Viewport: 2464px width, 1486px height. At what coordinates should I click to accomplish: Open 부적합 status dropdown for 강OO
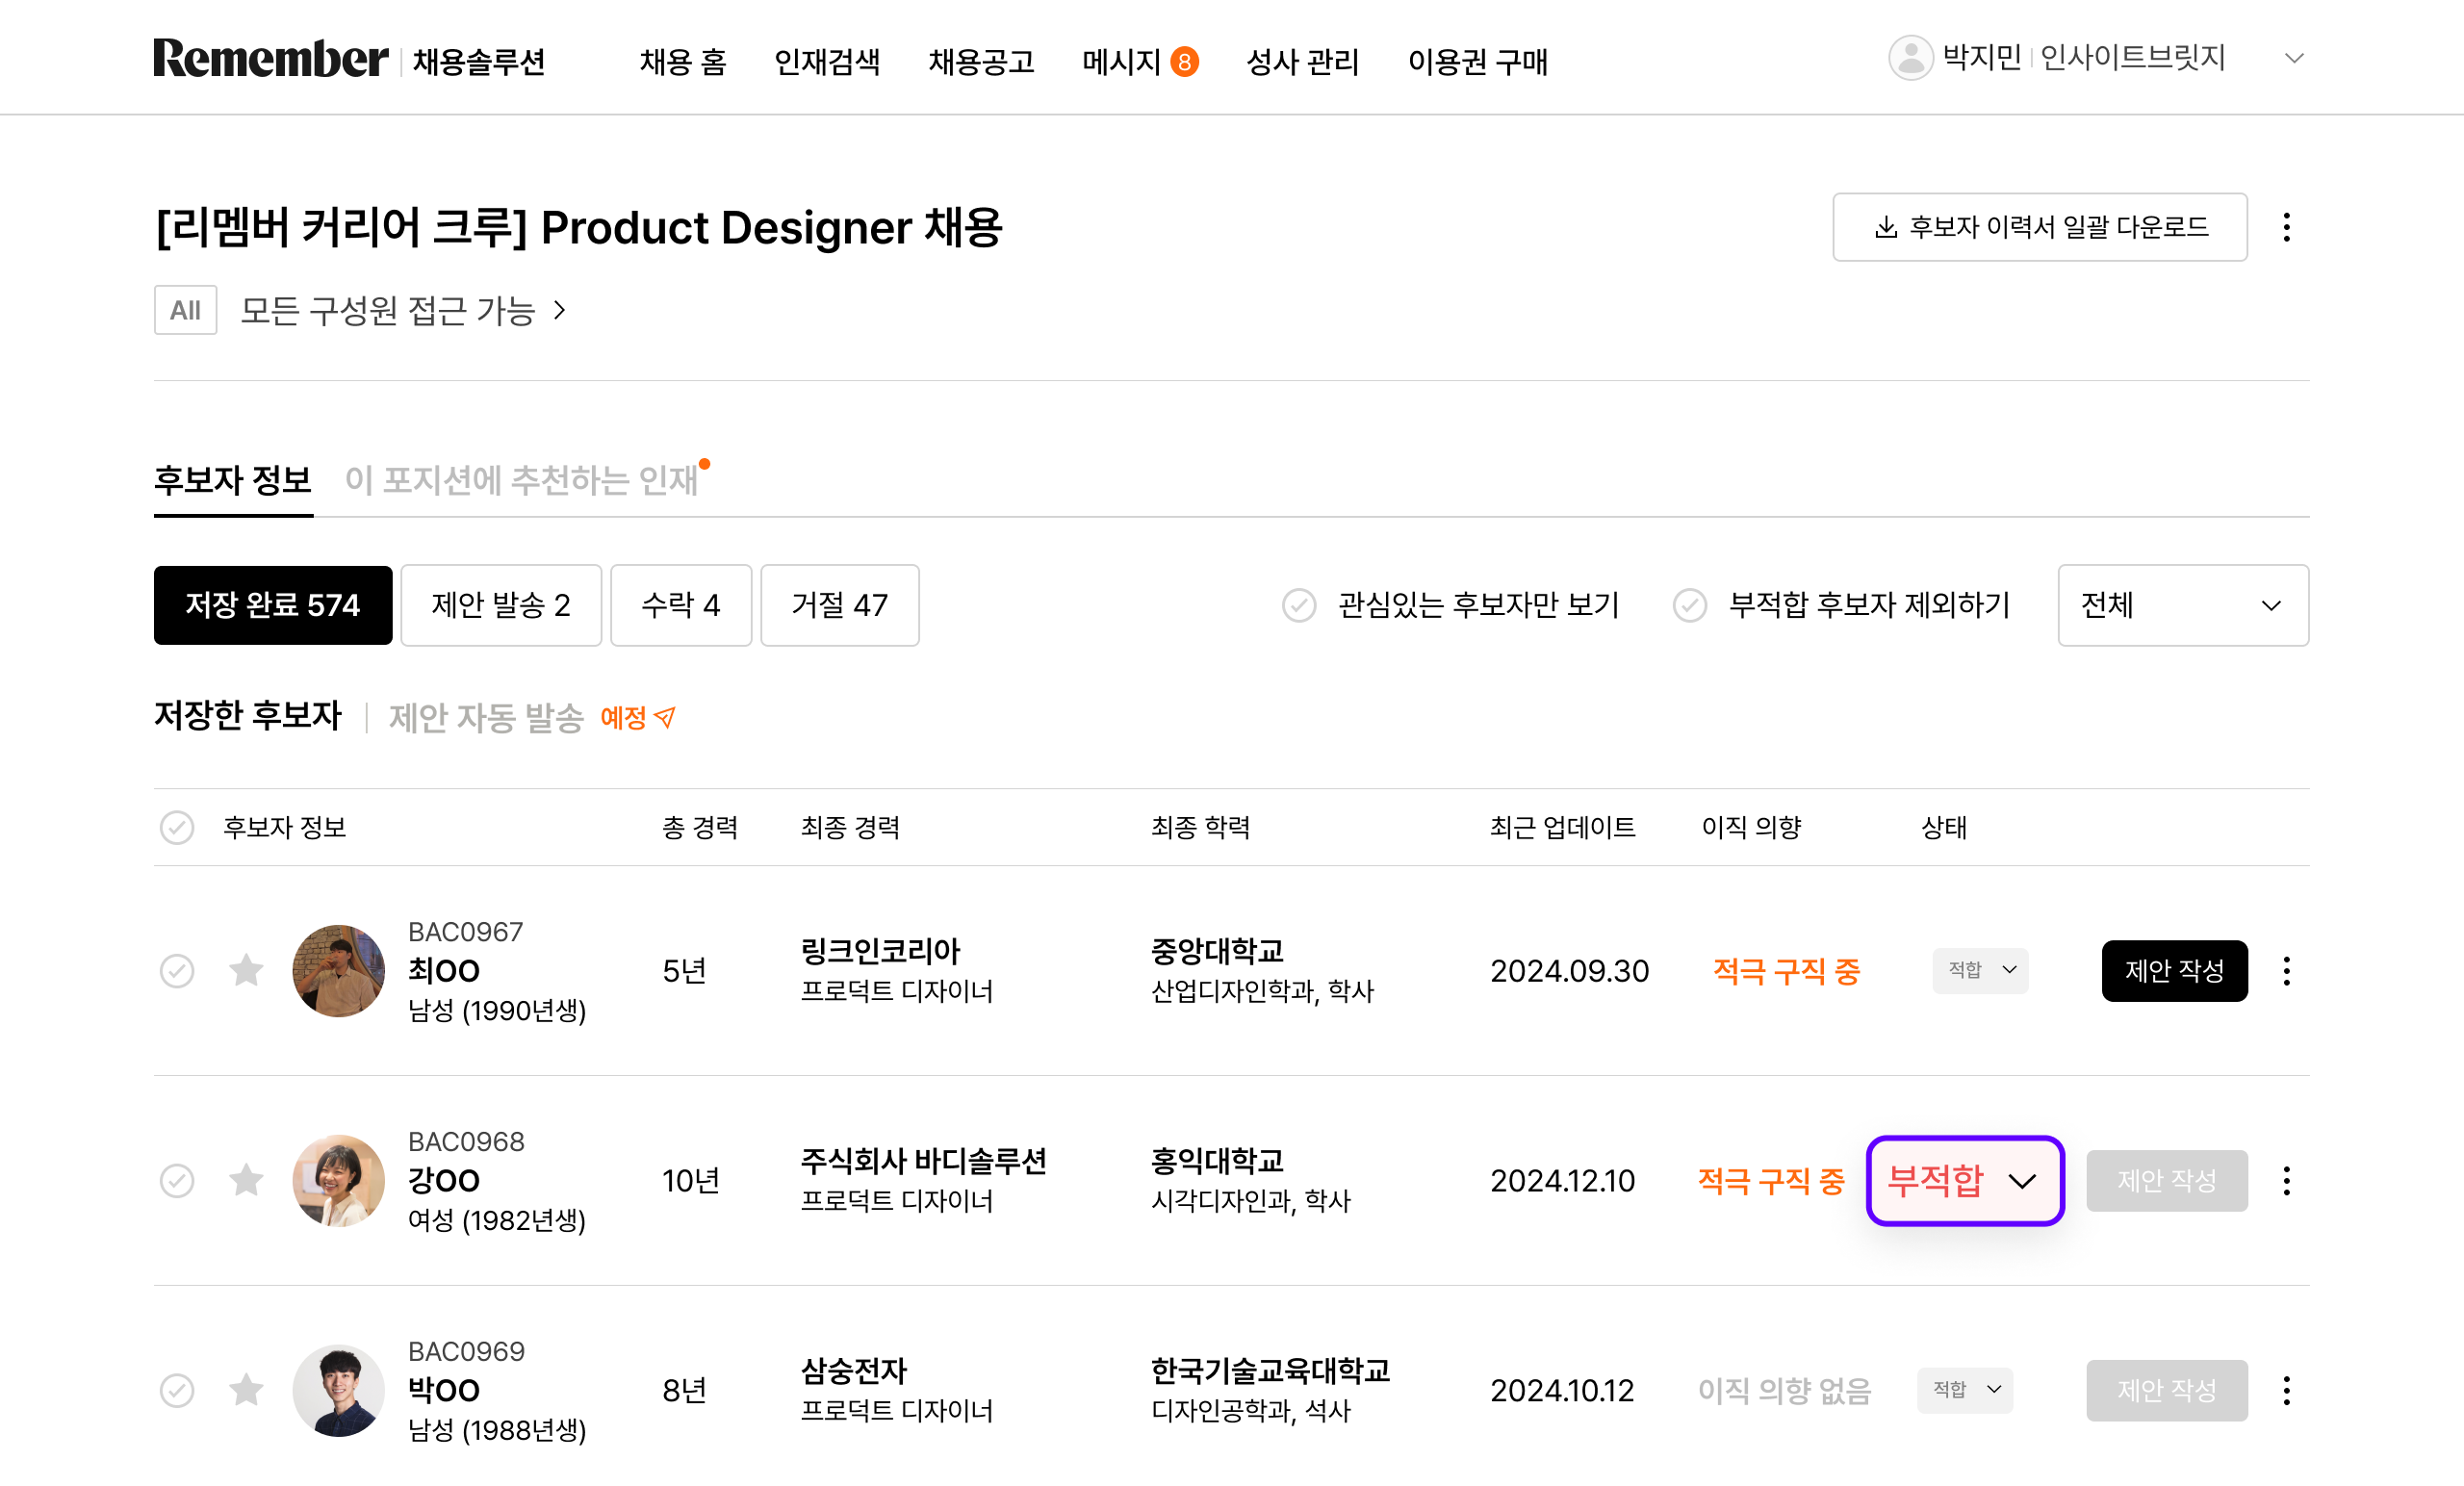[1965, 1180]
